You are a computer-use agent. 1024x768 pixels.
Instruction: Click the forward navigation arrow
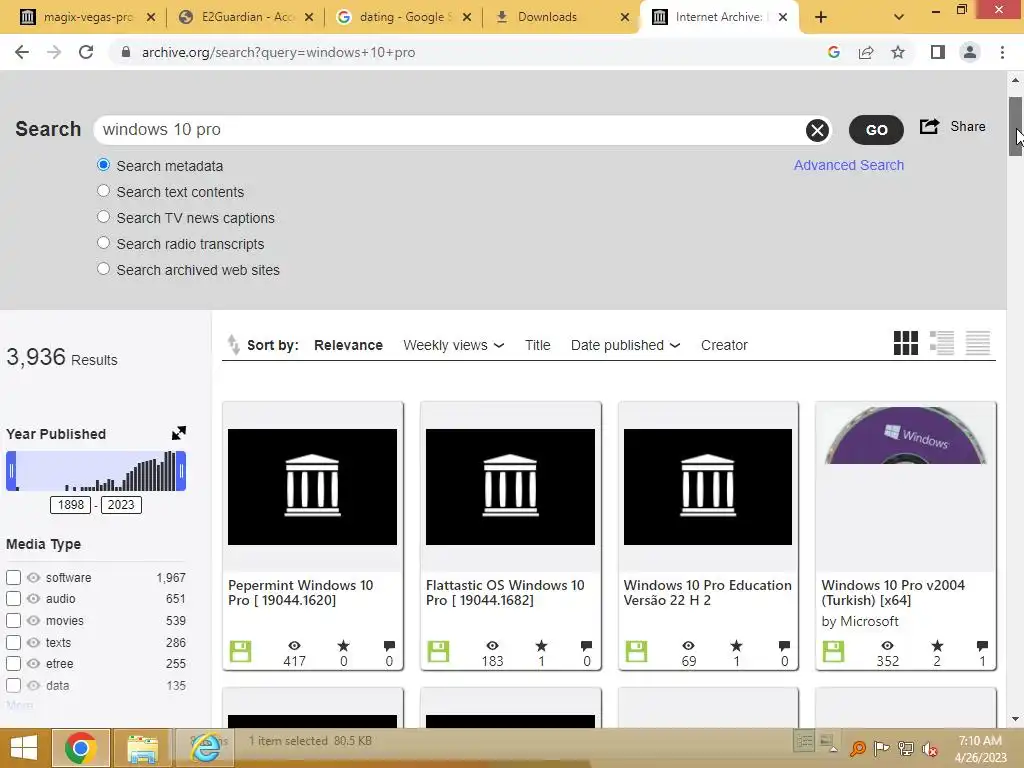click(x=54, y=52)
